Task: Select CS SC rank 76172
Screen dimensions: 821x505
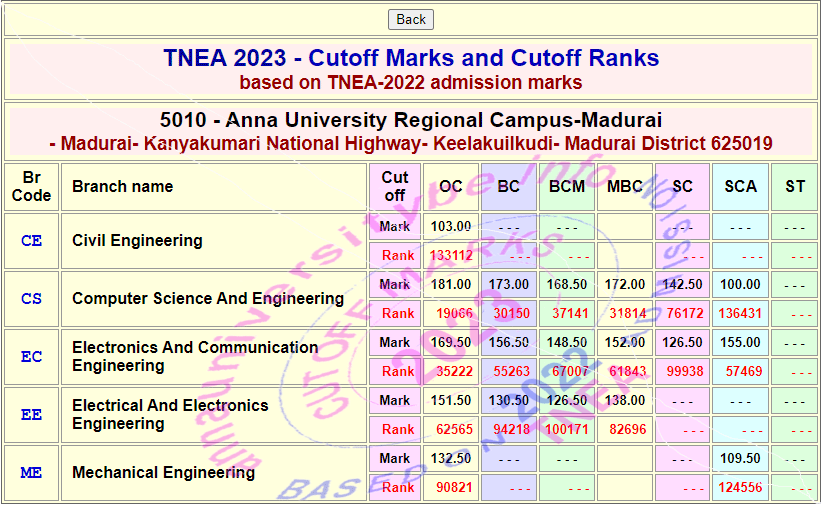Action: coord(685,313)
